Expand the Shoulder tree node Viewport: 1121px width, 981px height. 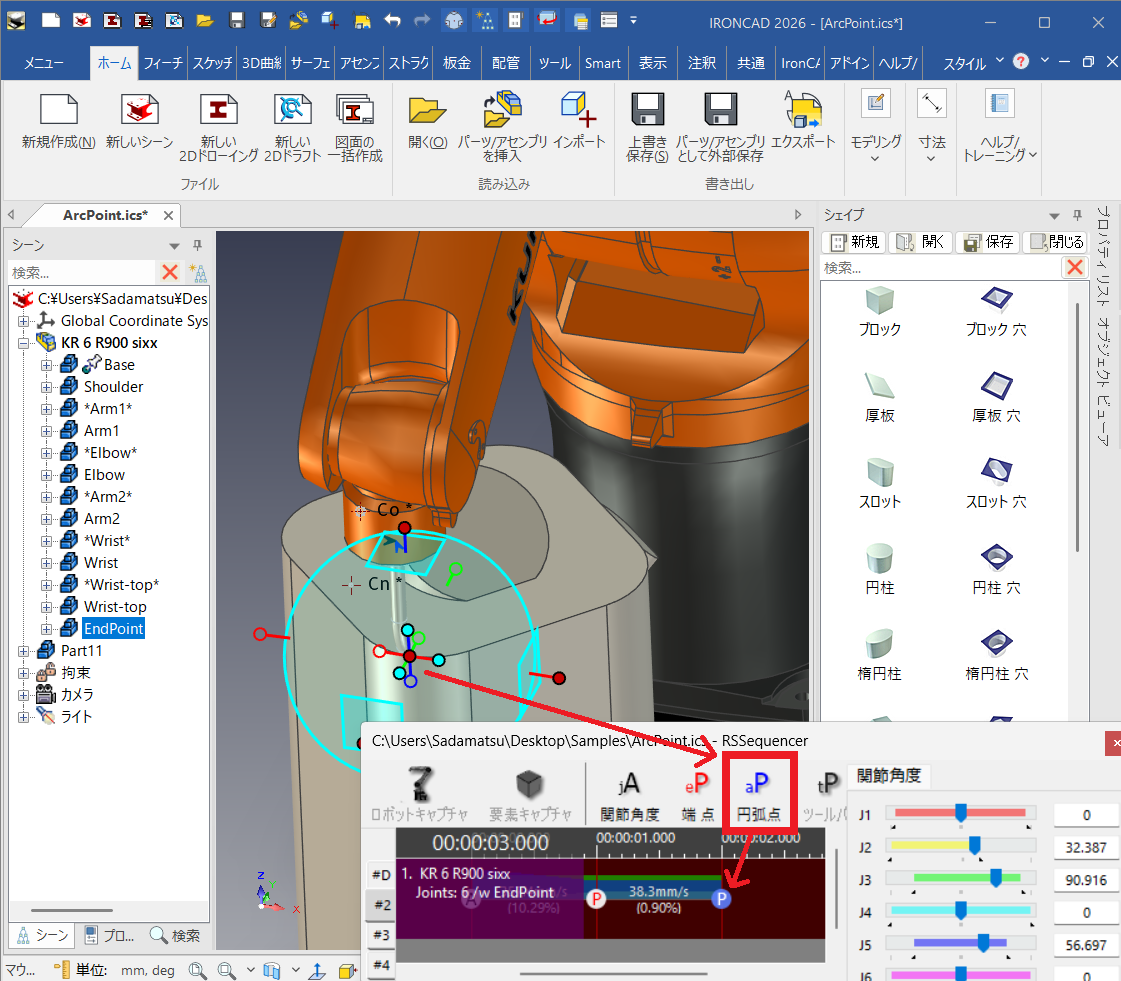tap(46, 388)
